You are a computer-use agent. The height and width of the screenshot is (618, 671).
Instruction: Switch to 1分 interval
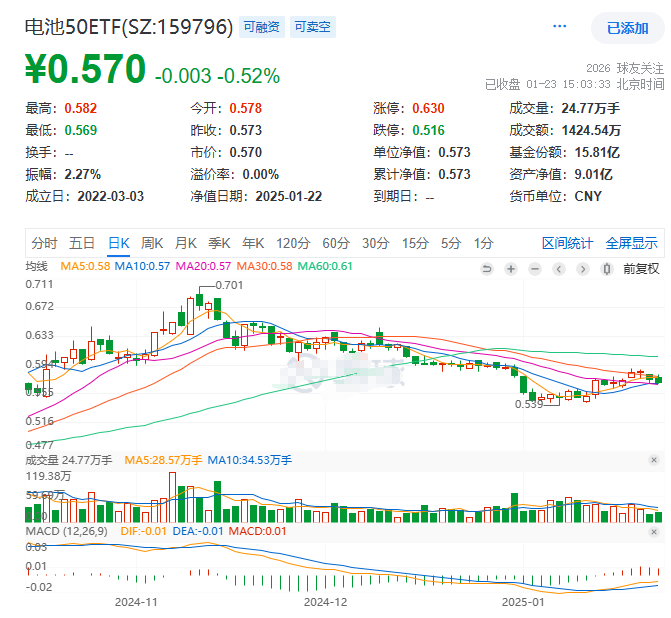tap(484, 243)
